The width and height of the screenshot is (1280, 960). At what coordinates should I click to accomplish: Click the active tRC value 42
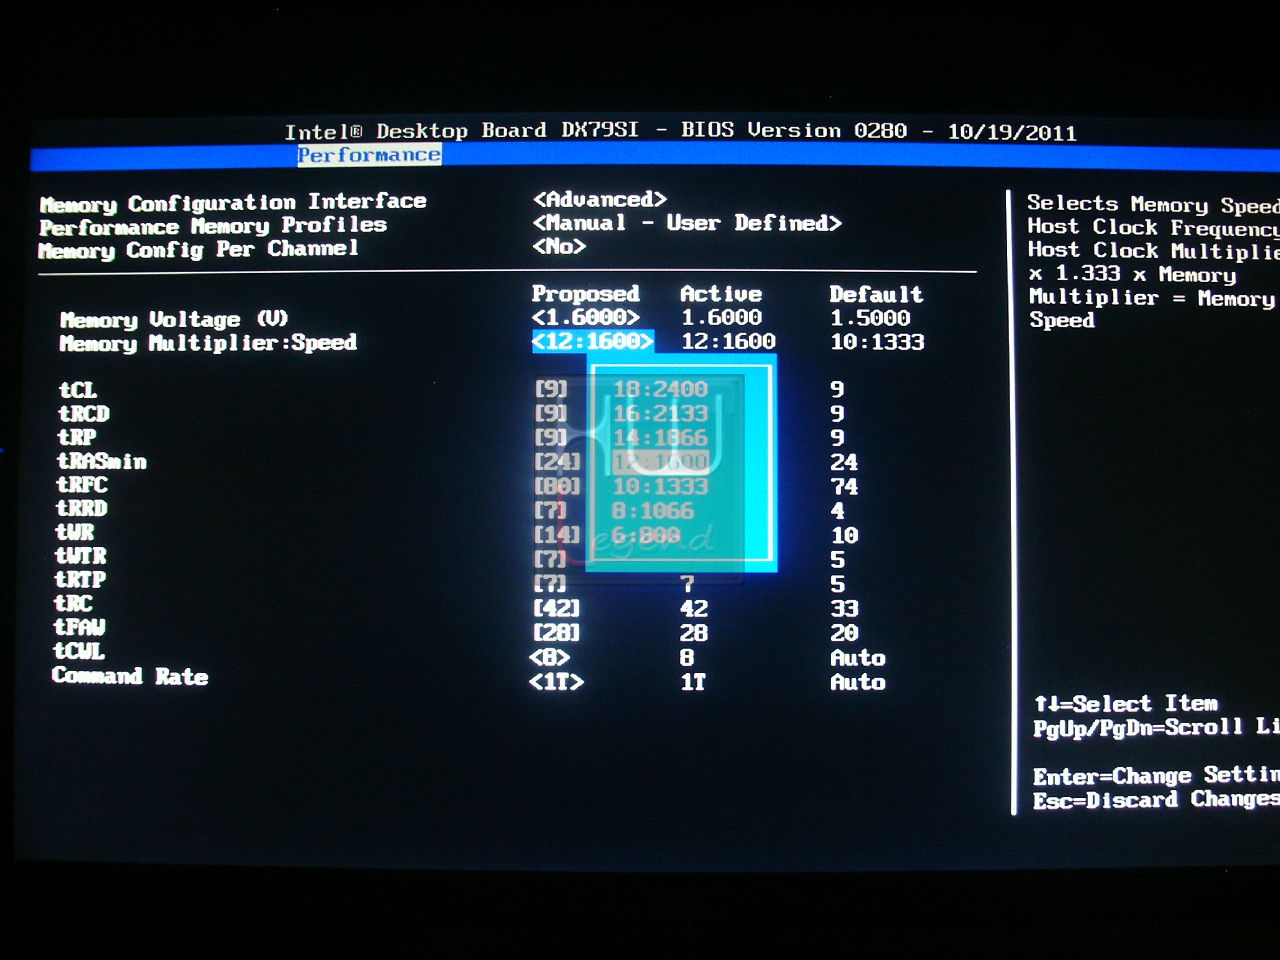(x=694, y=608)
